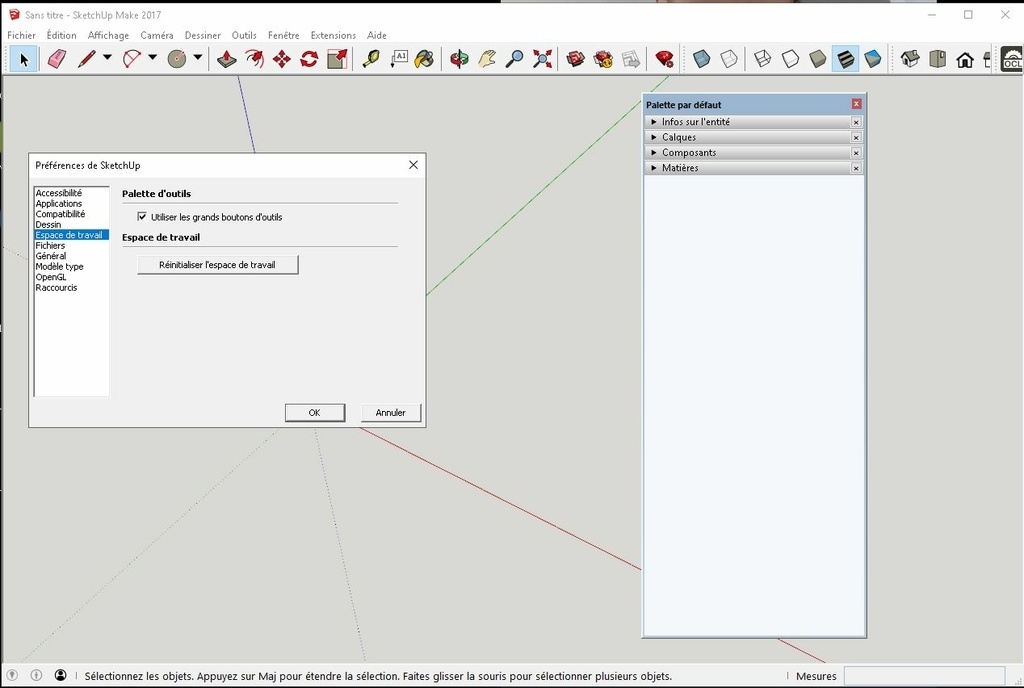Close the Matières panel
This screenshot has height=688, width=1024.
pos(856,168)
